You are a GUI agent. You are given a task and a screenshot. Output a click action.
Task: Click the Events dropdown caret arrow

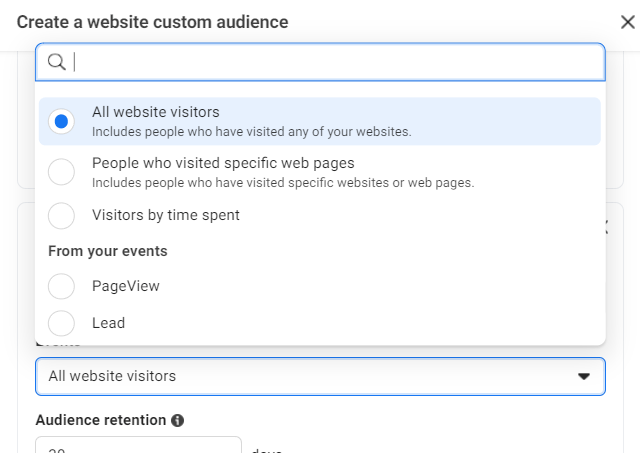tap(584, 377)
